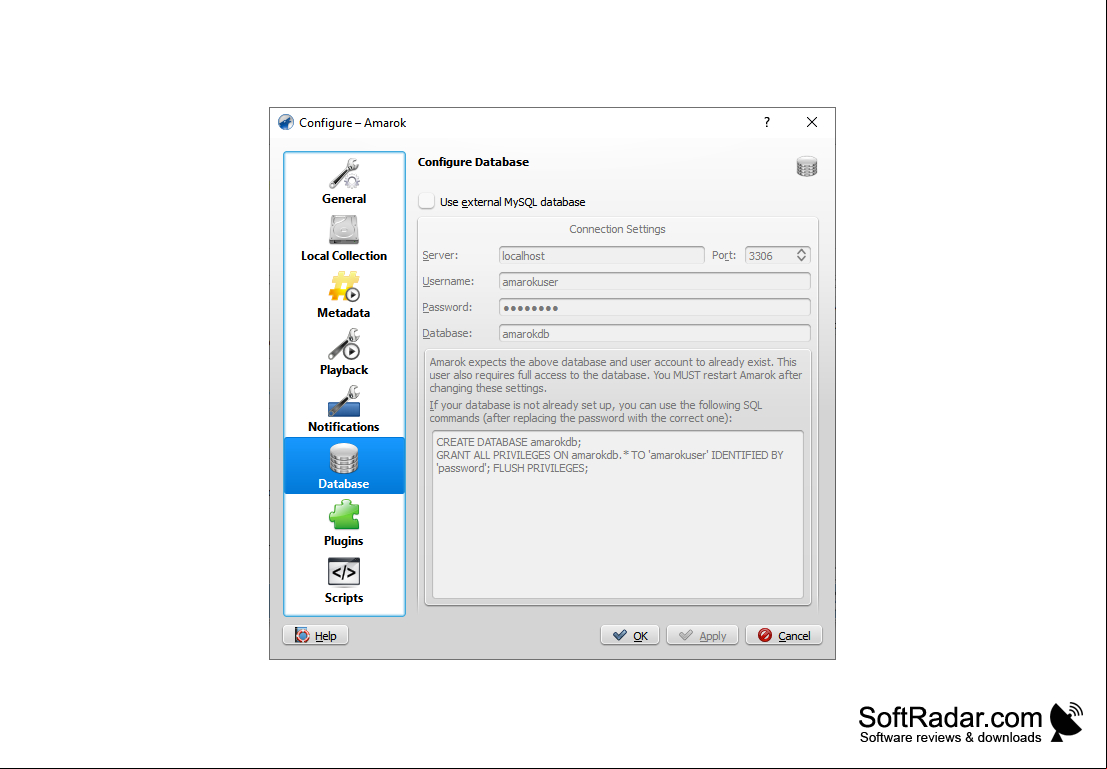The width and height of the screenshot is (1107, 769).
Task: Click inside the SQL commands text box
Action: (x=618, y=514)
